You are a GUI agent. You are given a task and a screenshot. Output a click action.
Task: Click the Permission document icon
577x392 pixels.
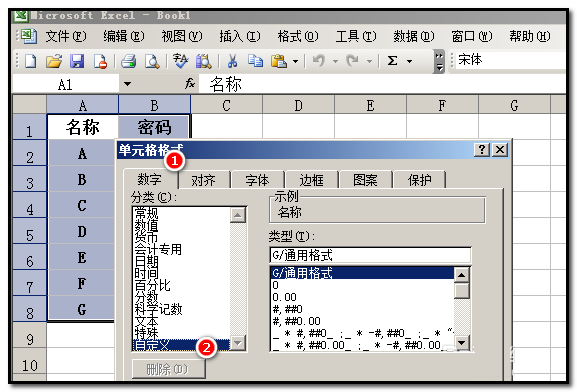pos(100,61)
